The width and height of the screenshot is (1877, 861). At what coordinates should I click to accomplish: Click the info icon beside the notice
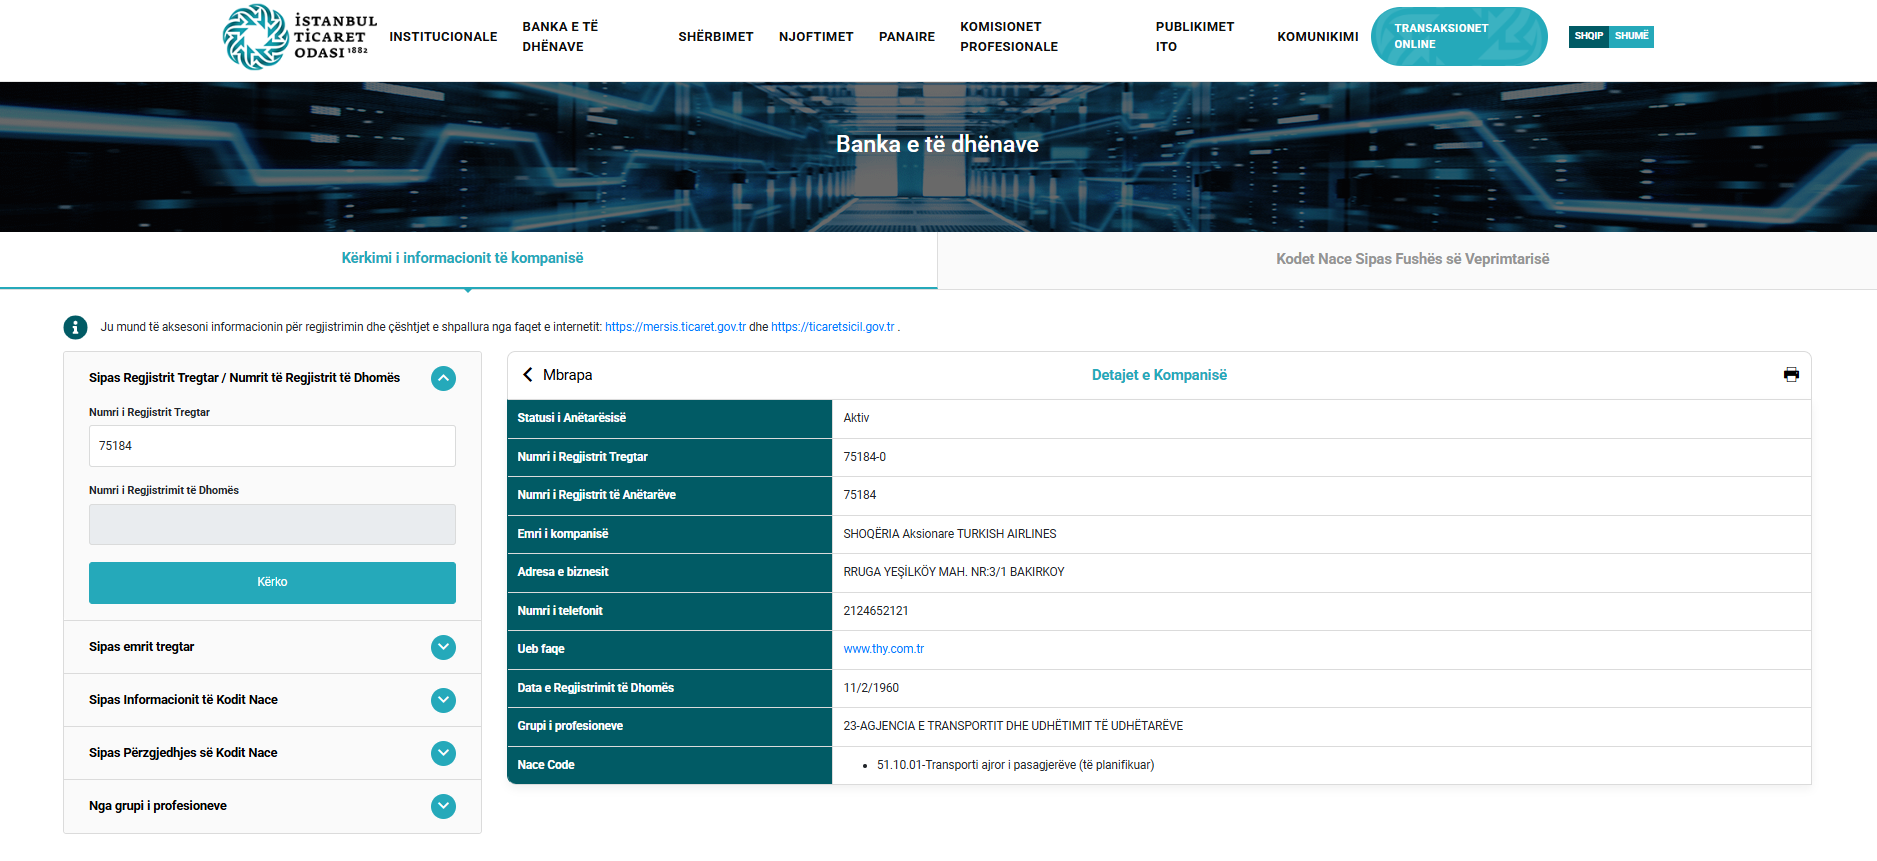(x=75, y=327)
